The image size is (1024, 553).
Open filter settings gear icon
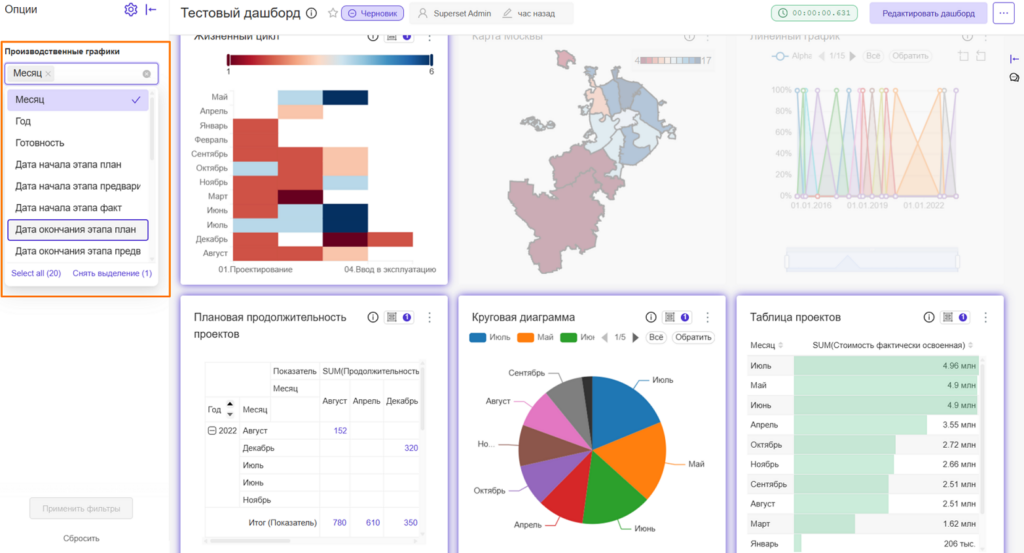click(x=131, y=10)
